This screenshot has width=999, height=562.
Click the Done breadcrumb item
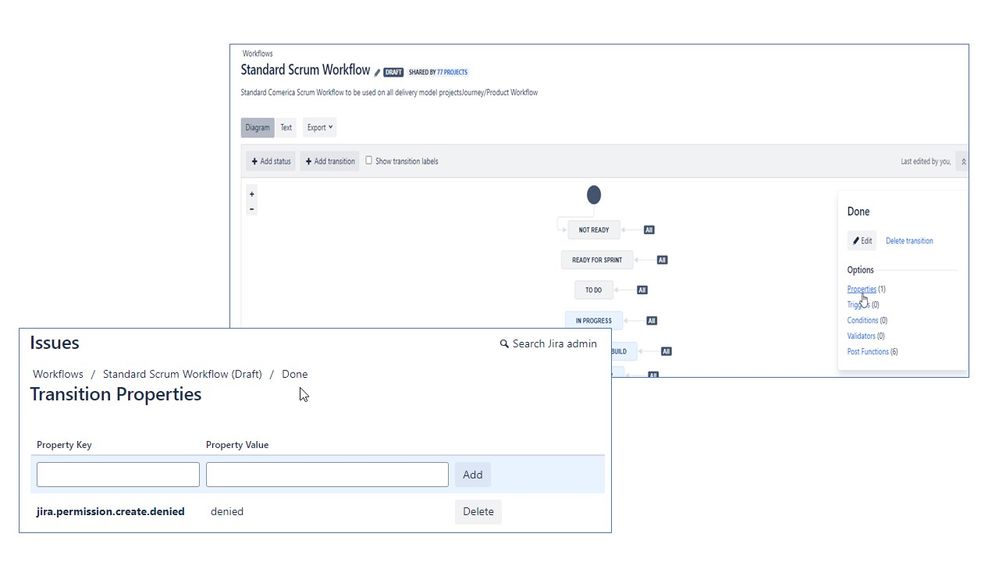(294, 374)
